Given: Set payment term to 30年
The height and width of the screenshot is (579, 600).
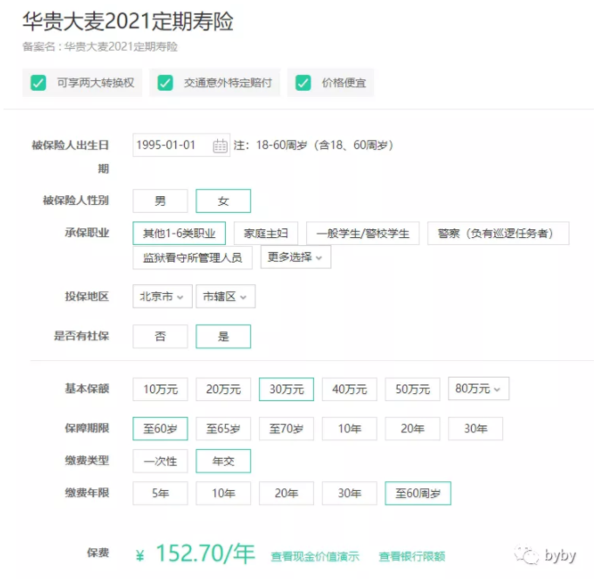Looking at the screenshot, I should pos(350,493).
